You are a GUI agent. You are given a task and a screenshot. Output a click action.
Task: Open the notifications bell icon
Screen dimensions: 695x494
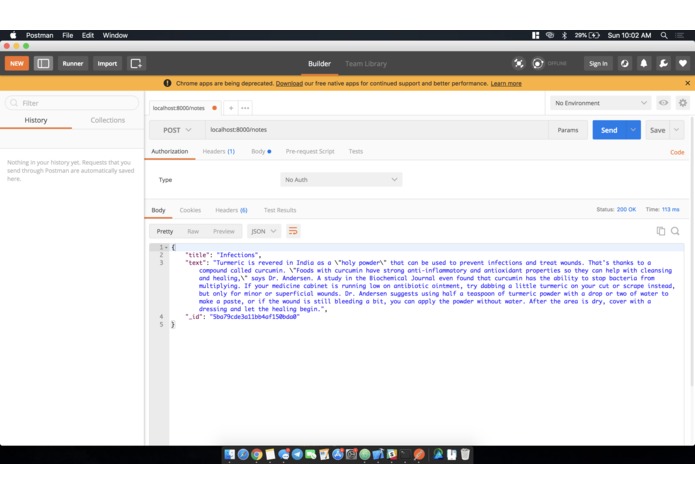[x=644, y=63]
